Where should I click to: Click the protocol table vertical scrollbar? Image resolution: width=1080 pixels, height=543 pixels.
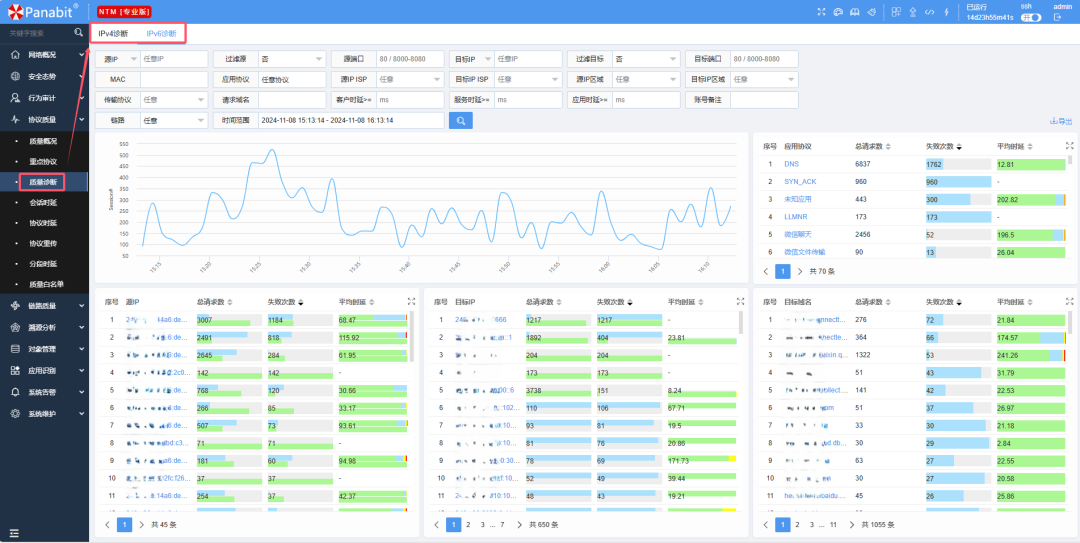pos(1070,161)
